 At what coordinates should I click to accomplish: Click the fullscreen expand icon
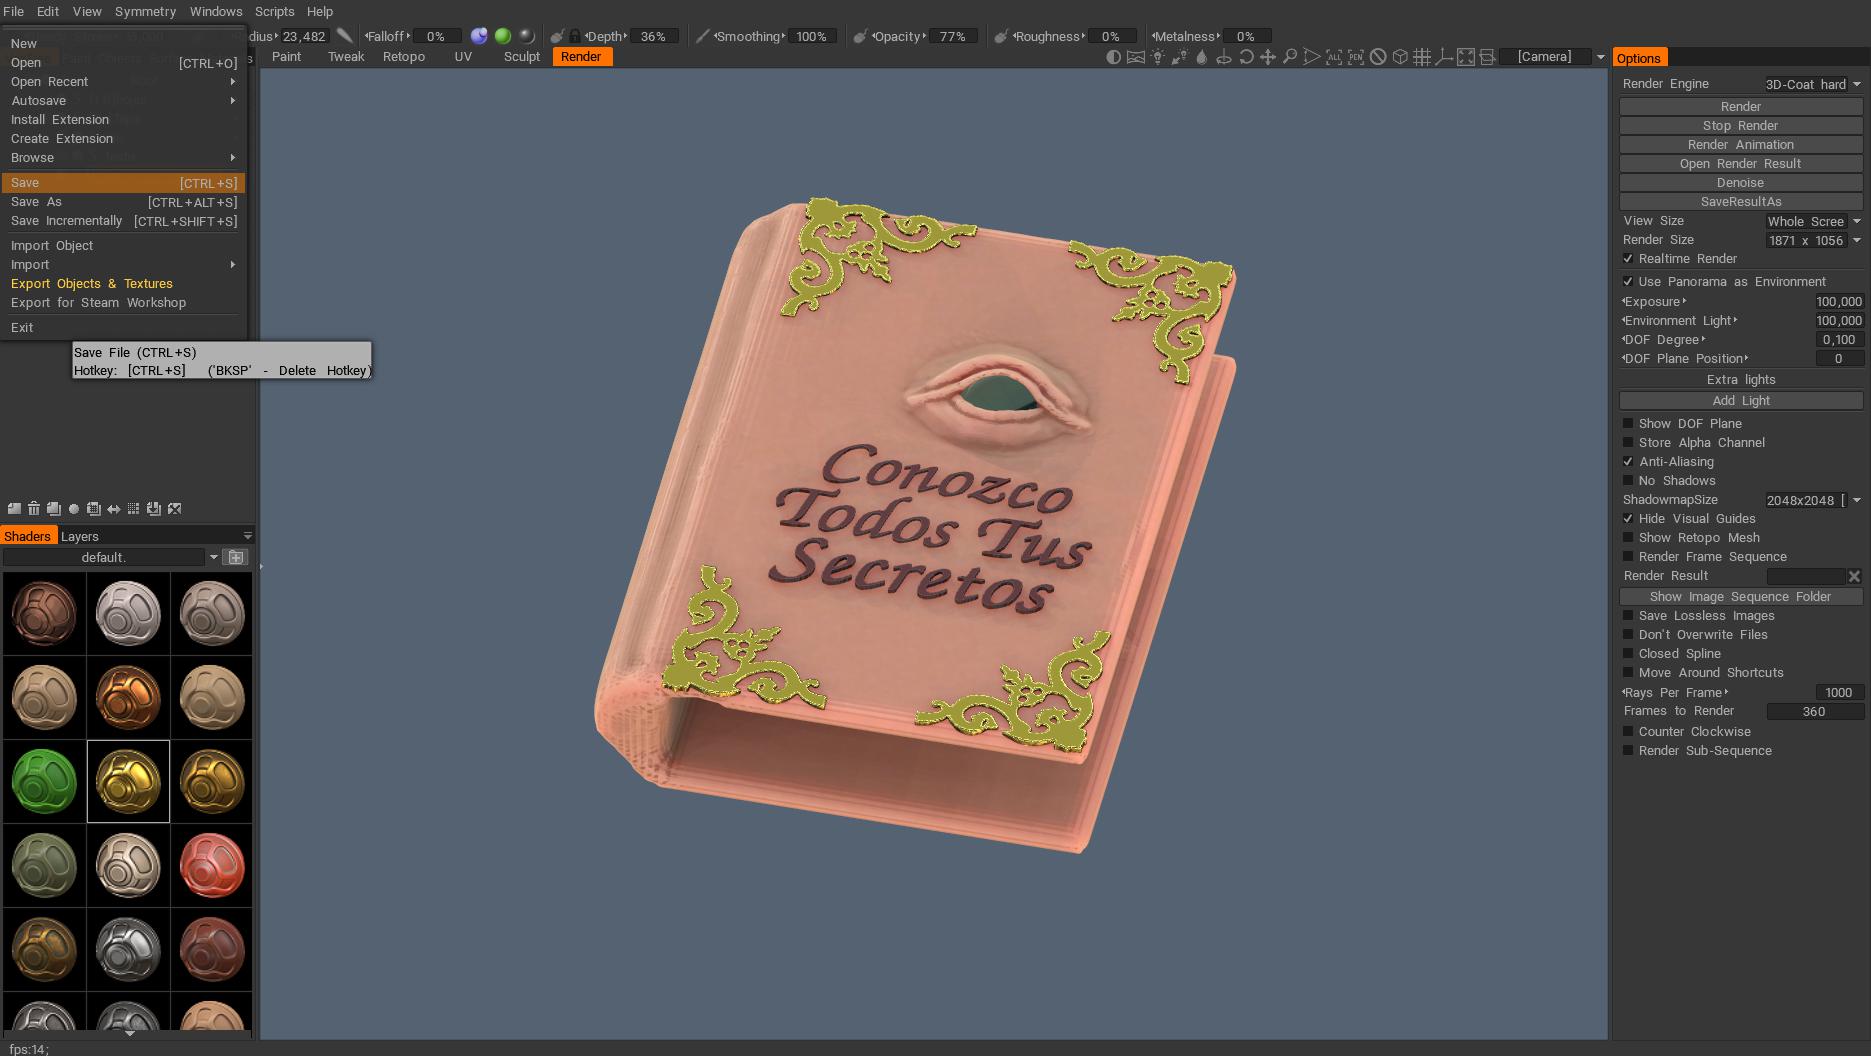click(1465, 57)
